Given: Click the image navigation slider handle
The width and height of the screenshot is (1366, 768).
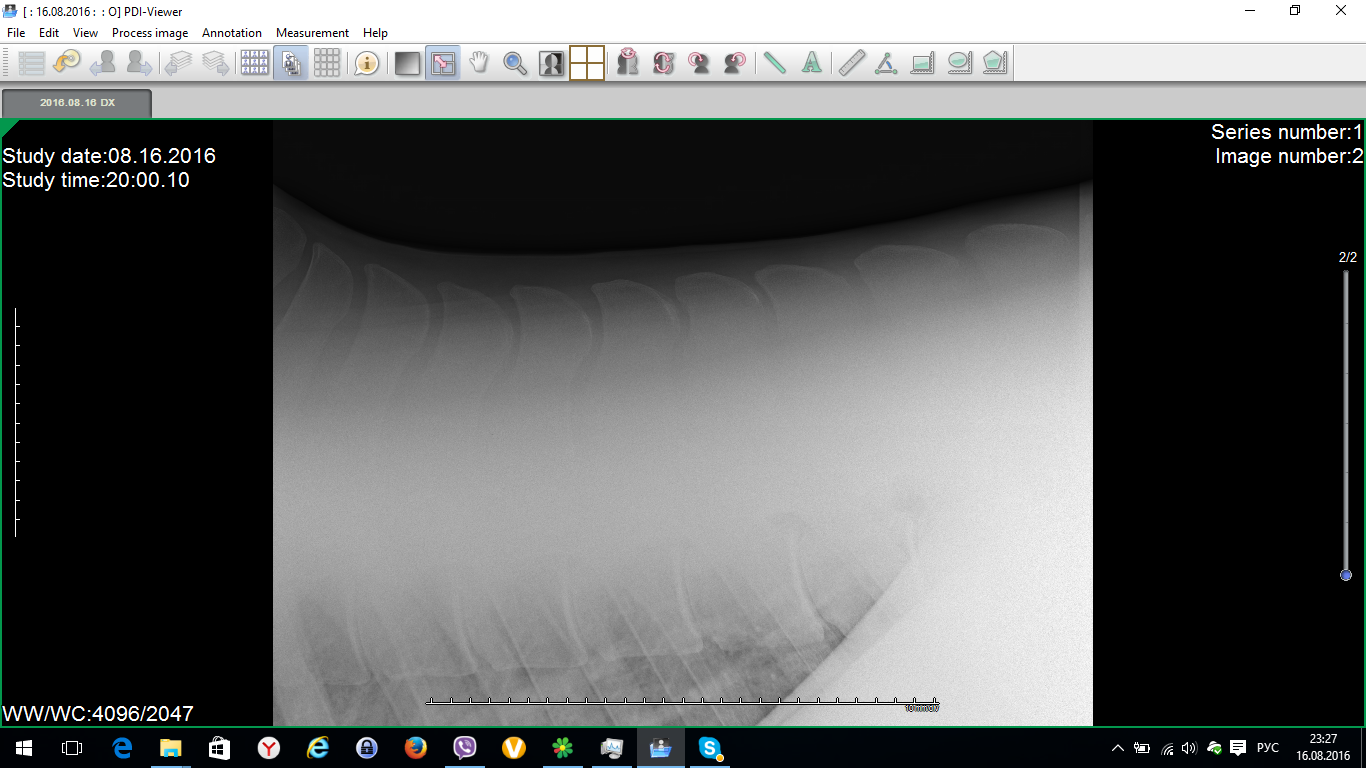Looking at the screenshot, I should (x=1346, y=575).
